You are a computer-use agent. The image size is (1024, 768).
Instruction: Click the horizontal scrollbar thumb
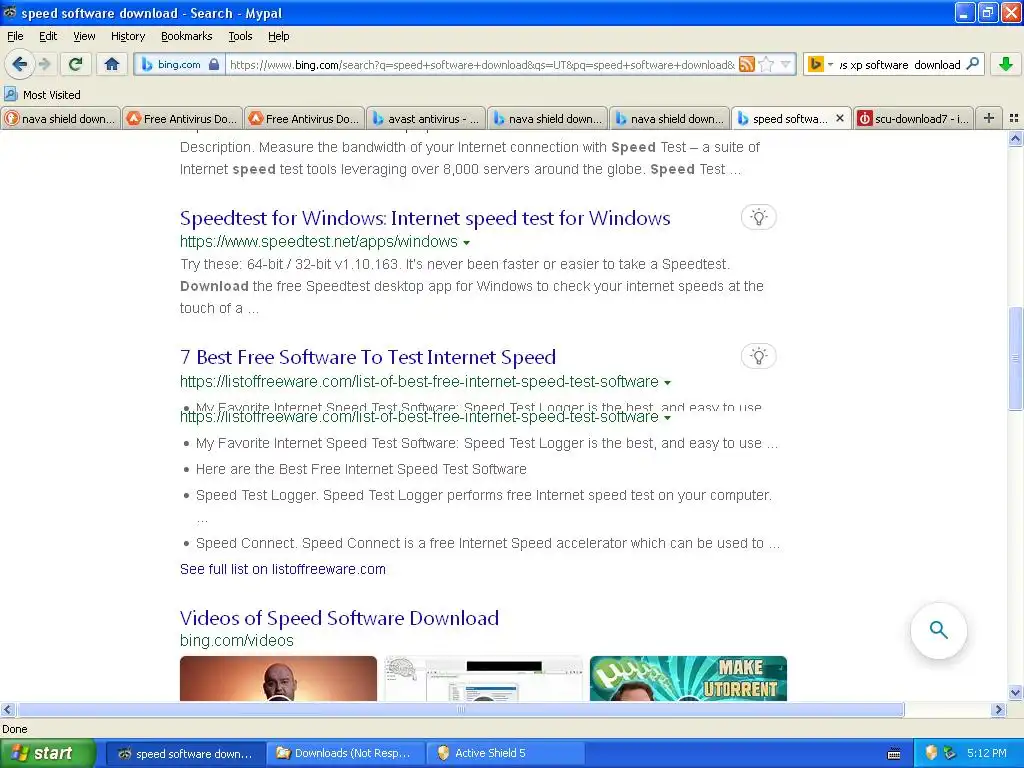point(460,709)
